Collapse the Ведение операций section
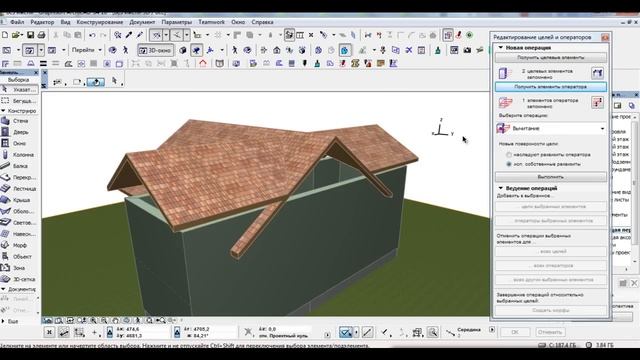 [501, 188]
